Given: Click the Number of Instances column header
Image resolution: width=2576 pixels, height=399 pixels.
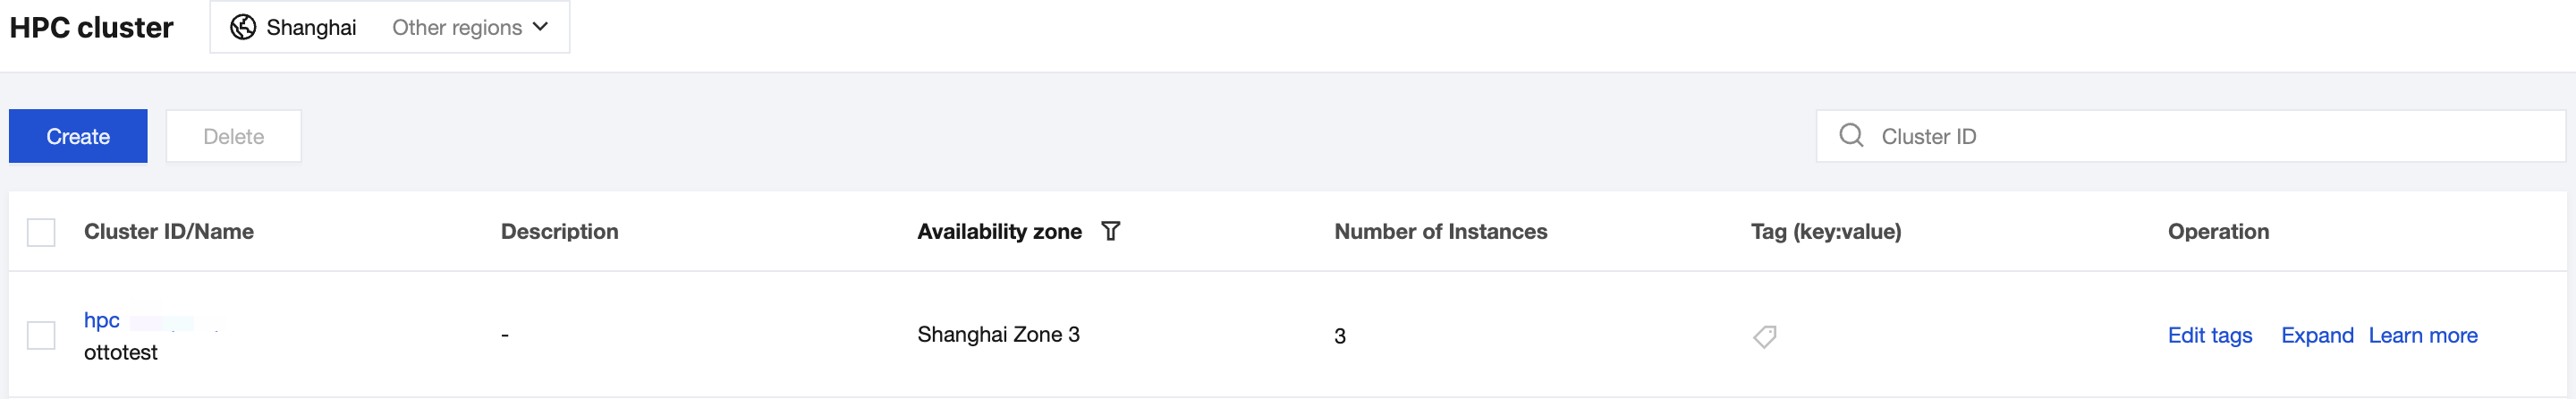Looking at the screenshot, I should click(1440, 232).
